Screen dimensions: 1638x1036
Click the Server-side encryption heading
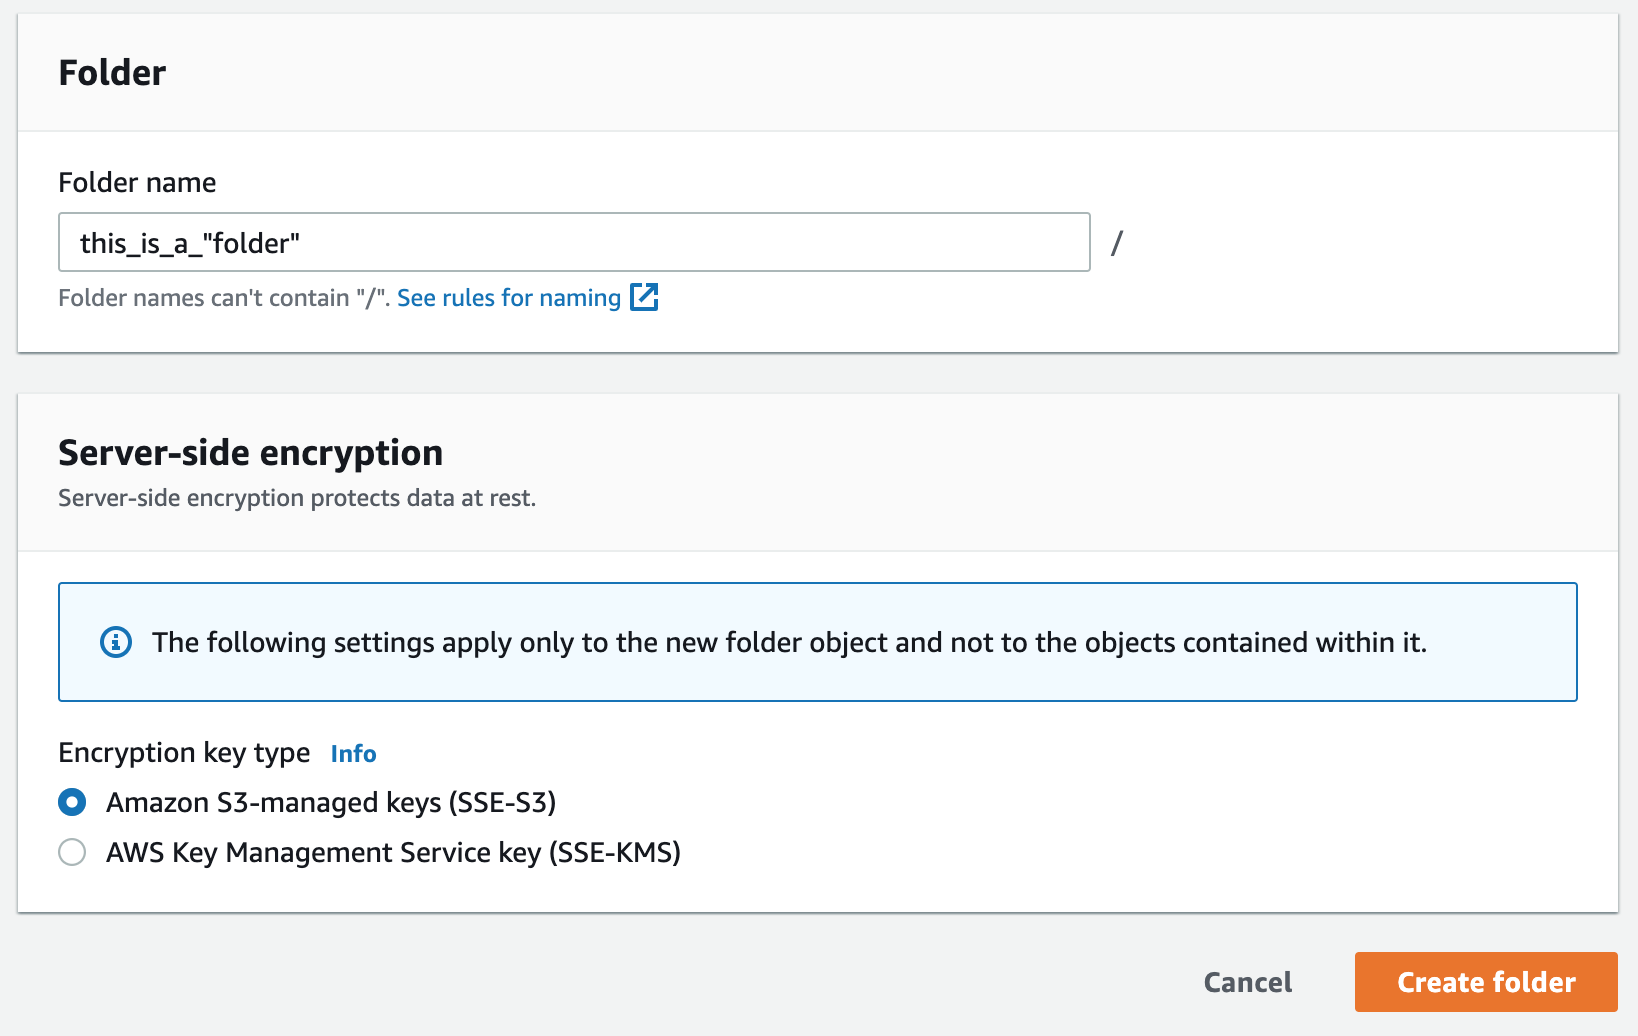[x=251, y=453]
